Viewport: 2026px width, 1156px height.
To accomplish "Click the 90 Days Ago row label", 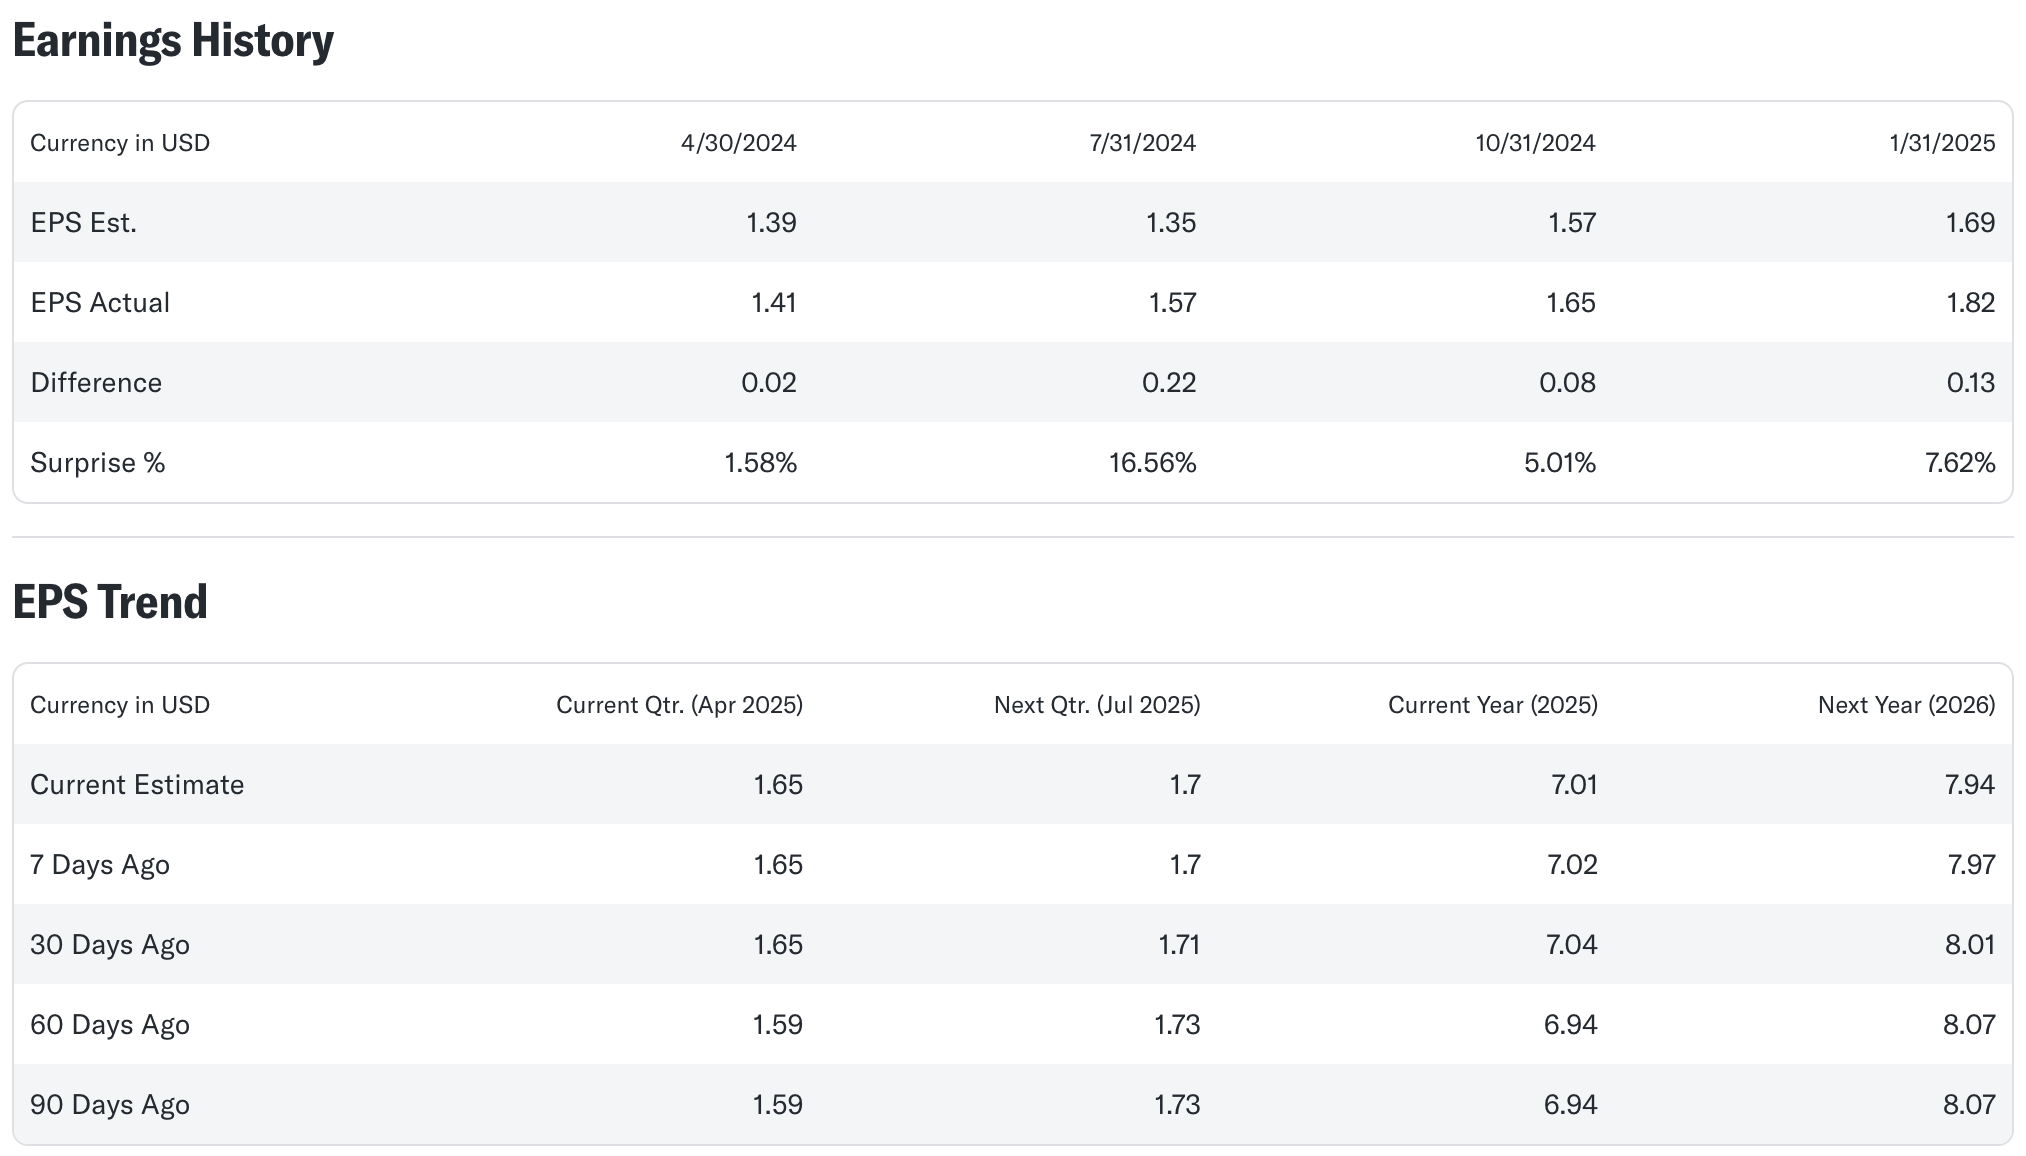I will 110,1104.
